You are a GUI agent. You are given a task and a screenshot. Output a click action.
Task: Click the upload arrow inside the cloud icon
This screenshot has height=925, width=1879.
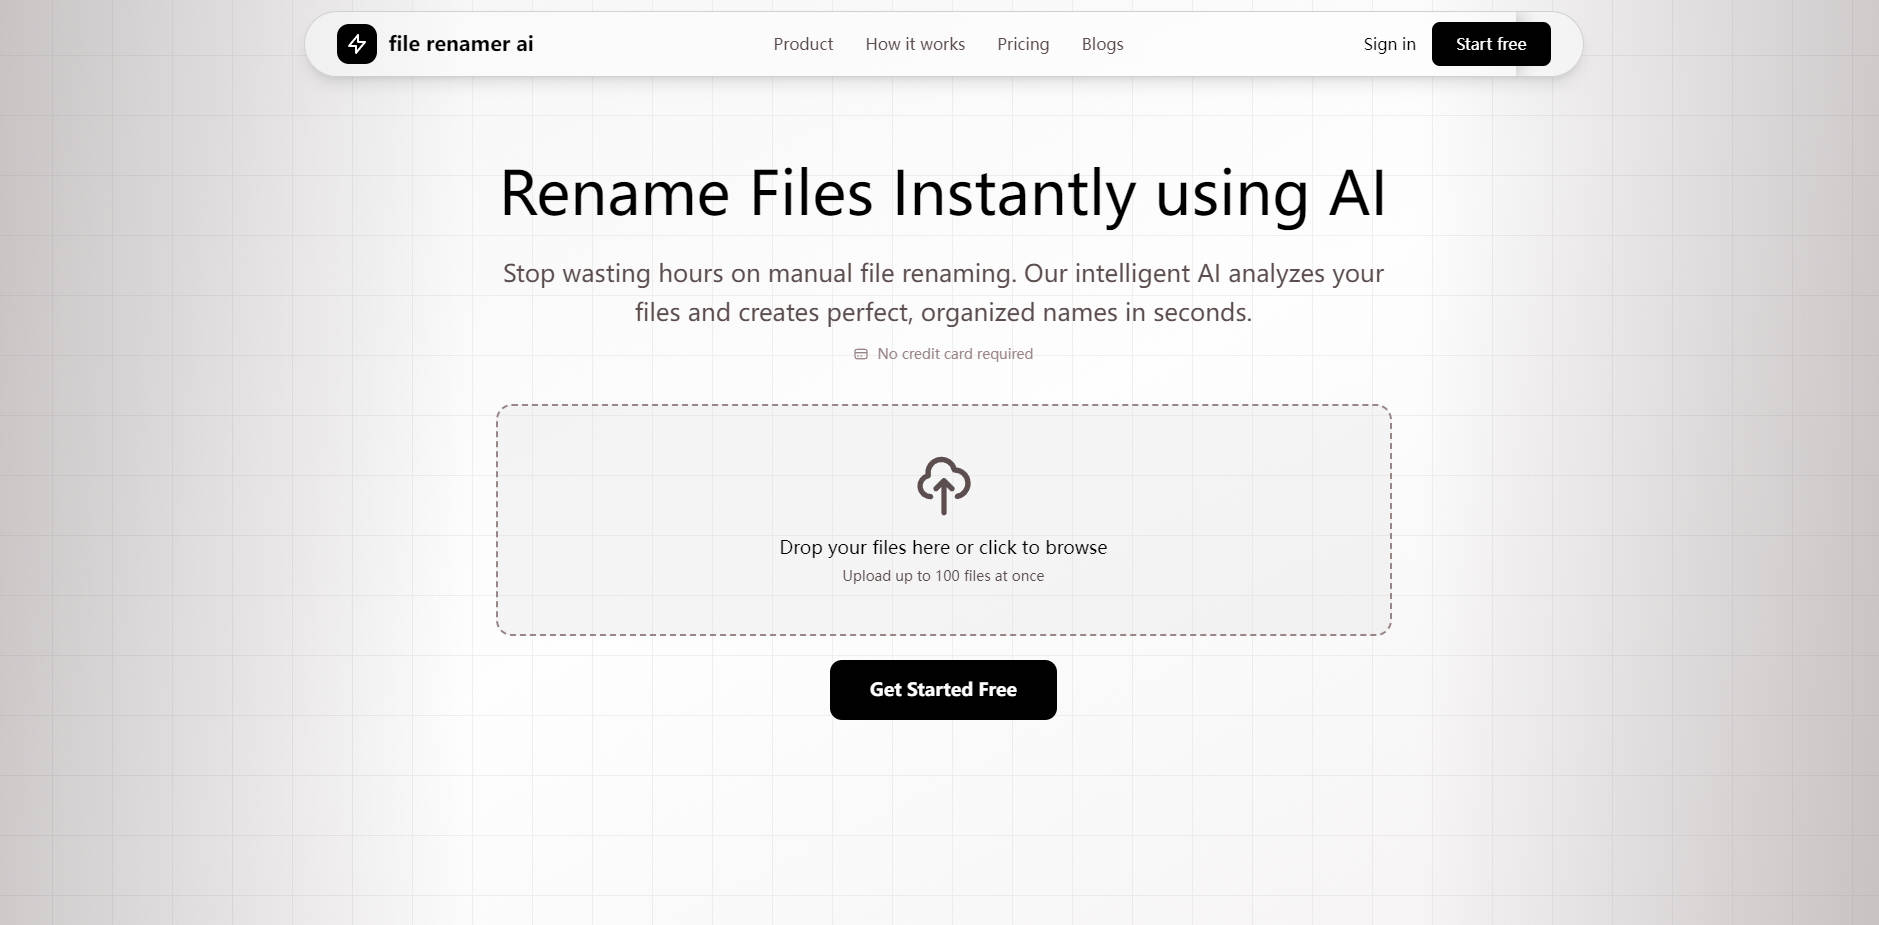click(942, 497)
